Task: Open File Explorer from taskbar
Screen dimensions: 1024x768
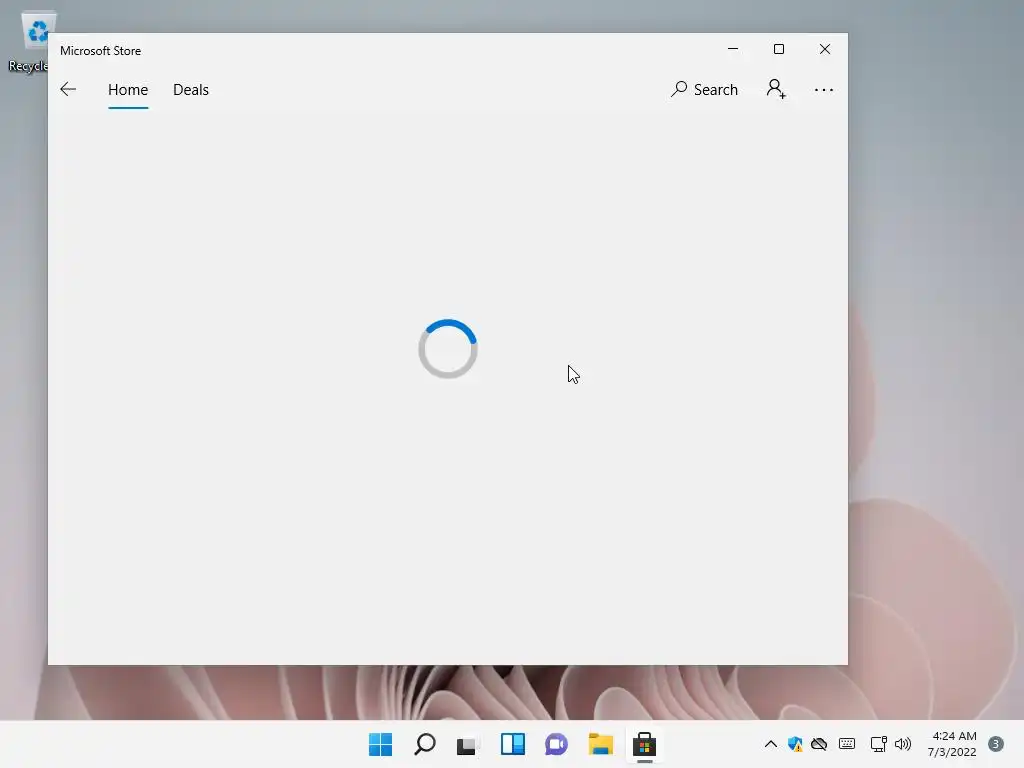Action: [x=600, y=744]
